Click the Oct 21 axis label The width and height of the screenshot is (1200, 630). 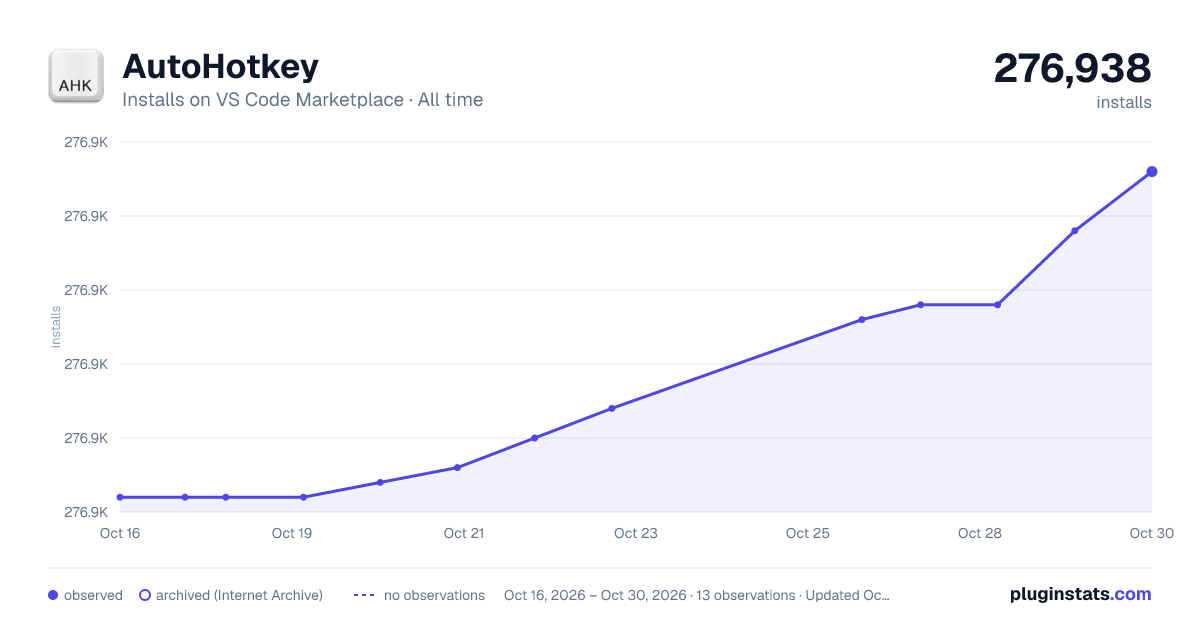pyautogui.click(x=464, y=533)
